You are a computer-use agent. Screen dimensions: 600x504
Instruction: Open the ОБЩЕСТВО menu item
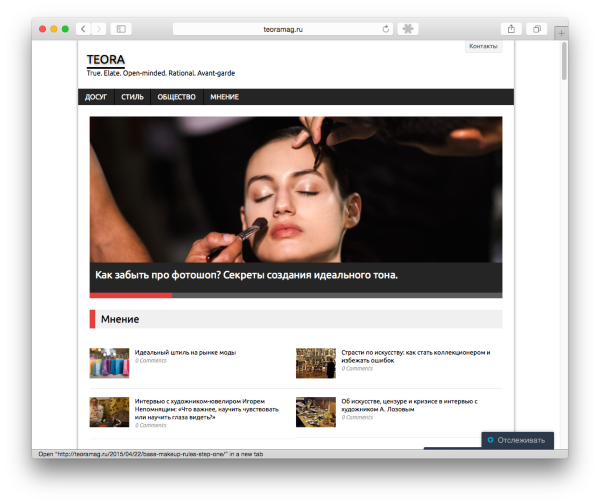[x=176, y=97]
